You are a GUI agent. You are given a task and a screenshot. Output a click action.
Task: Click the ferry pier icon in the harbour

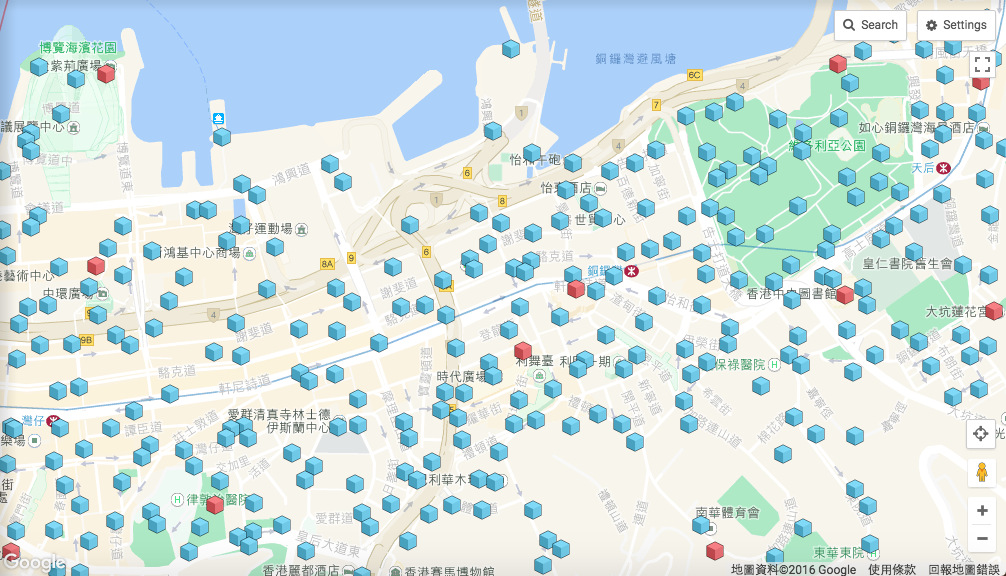click(x=218, y=119)
